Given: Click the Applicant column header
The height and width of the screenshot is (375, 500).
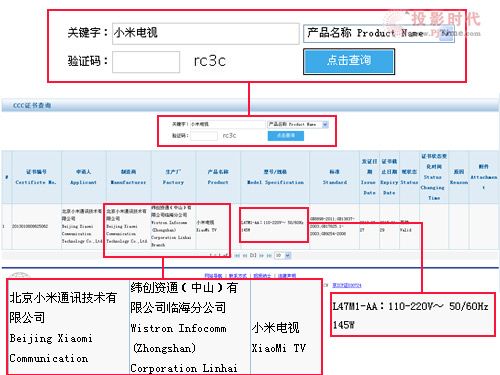Looking at the screenshot, I should (83, 177).
